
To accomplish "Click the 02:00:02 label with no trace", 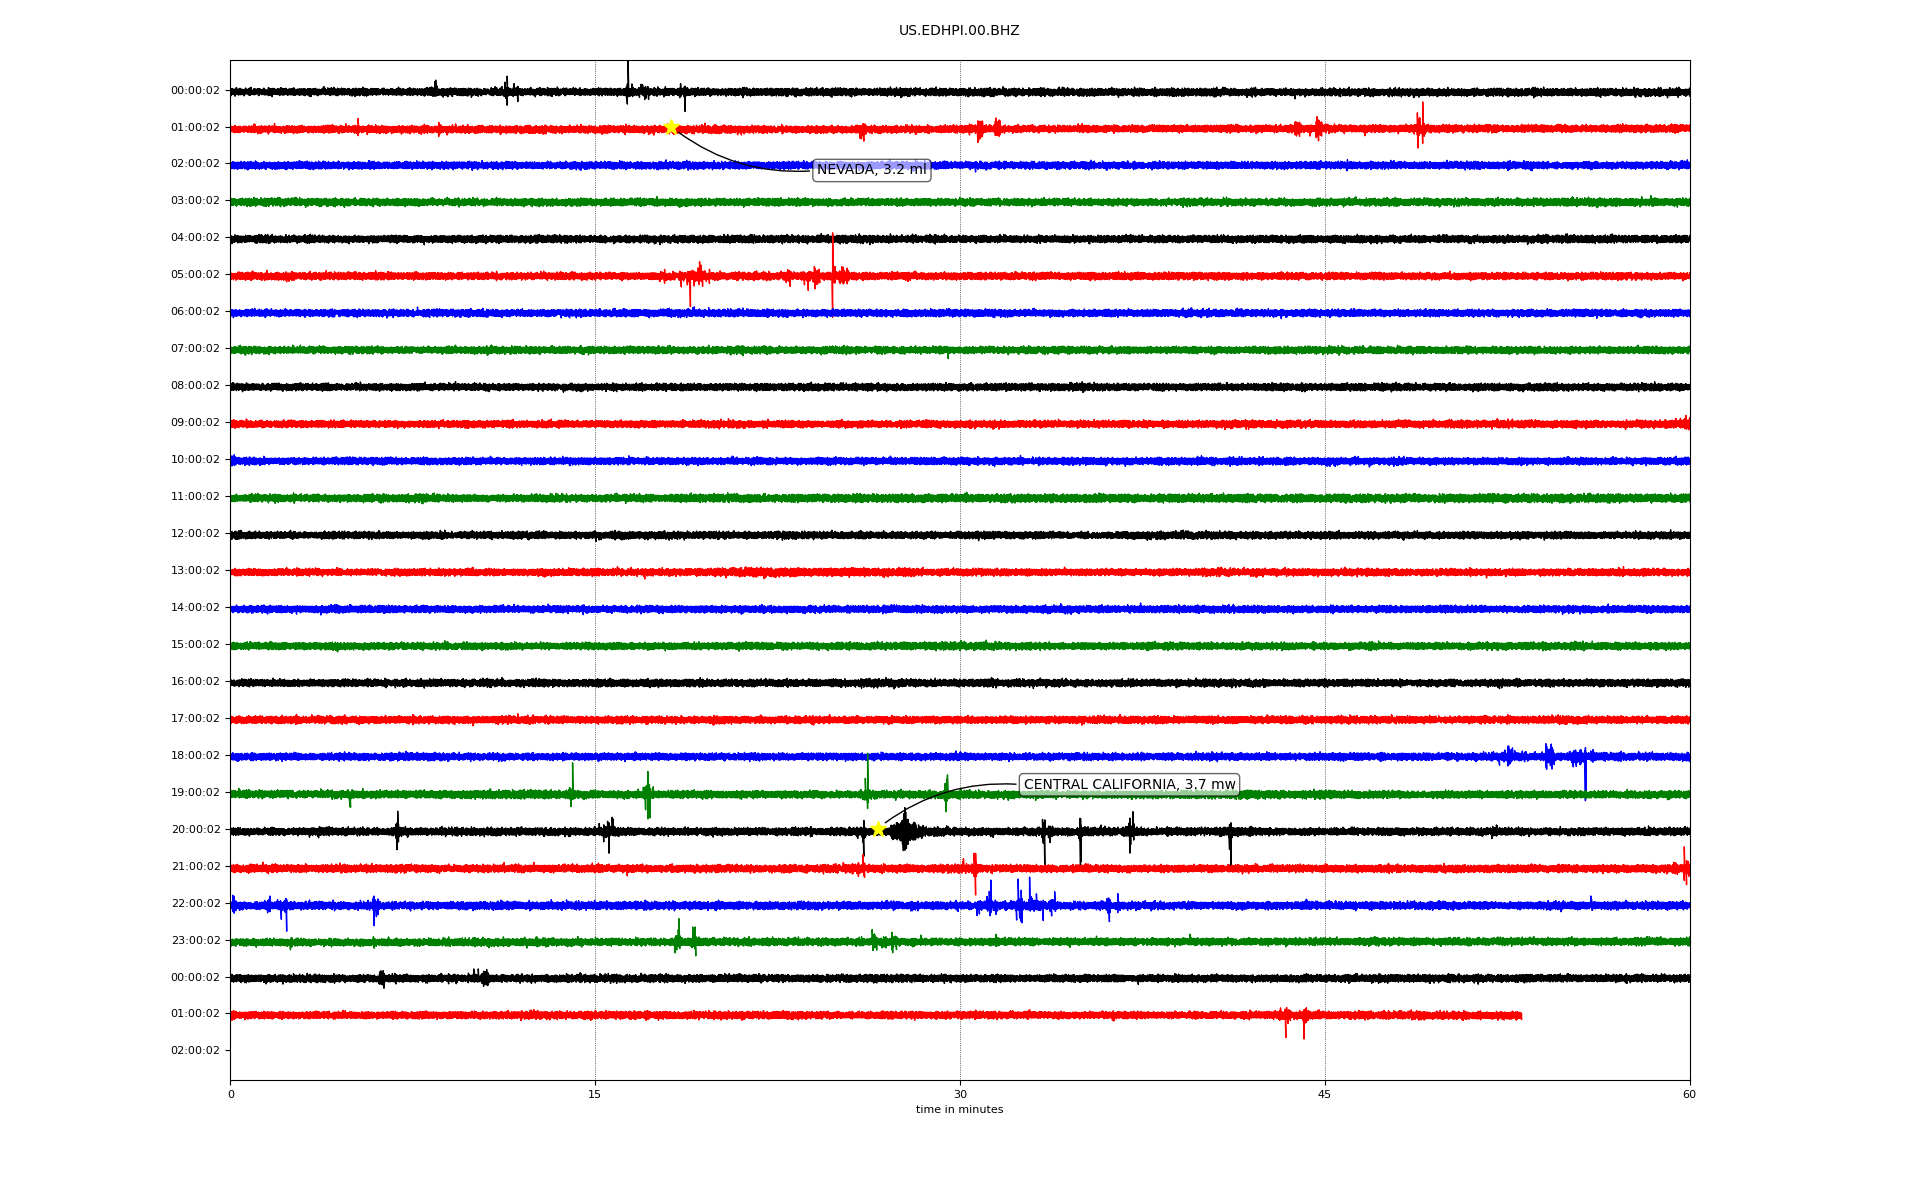I will click(x=195, y=1051).
